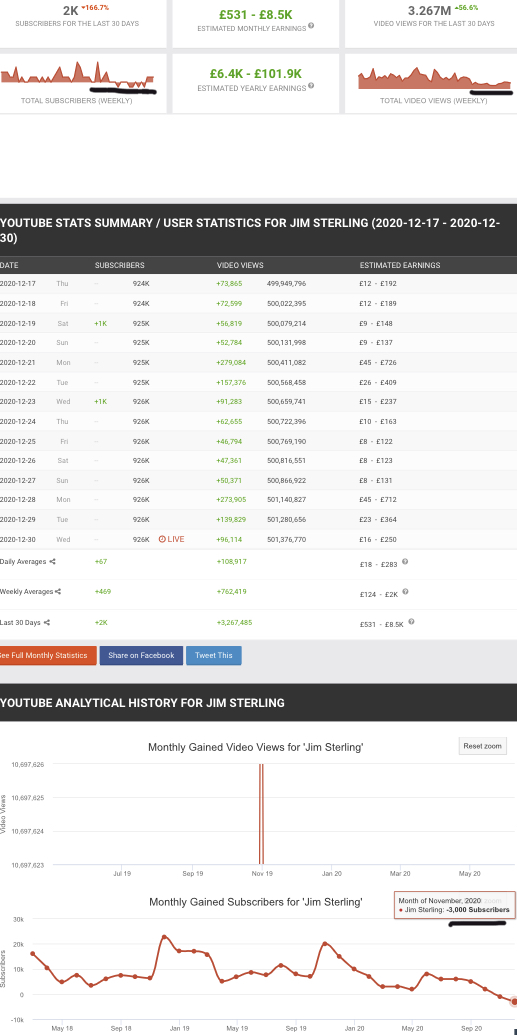Image resolution: width=517 pixels, height=1035 pixels.
Task: Click November 2020 data point on subscribers chart
Action: point(514,1002)
